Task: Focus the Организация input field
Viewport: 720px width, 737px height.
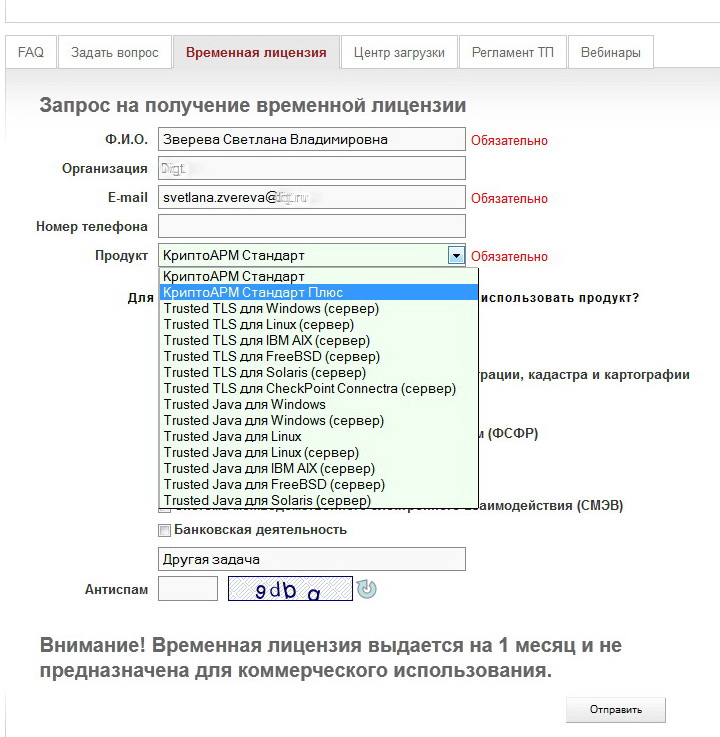Action: pos(312,168)
